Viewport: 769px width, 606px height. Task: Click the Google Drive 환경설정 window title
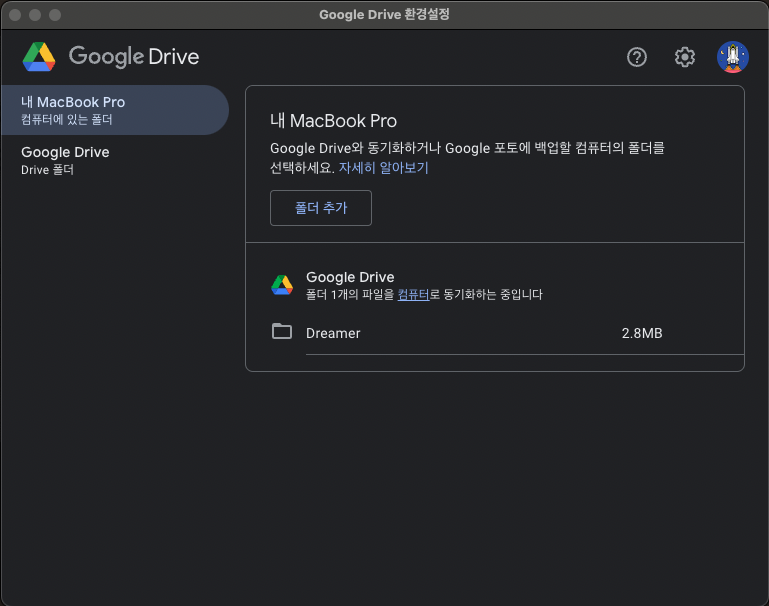pyautogui.click(x=384, y=14)
